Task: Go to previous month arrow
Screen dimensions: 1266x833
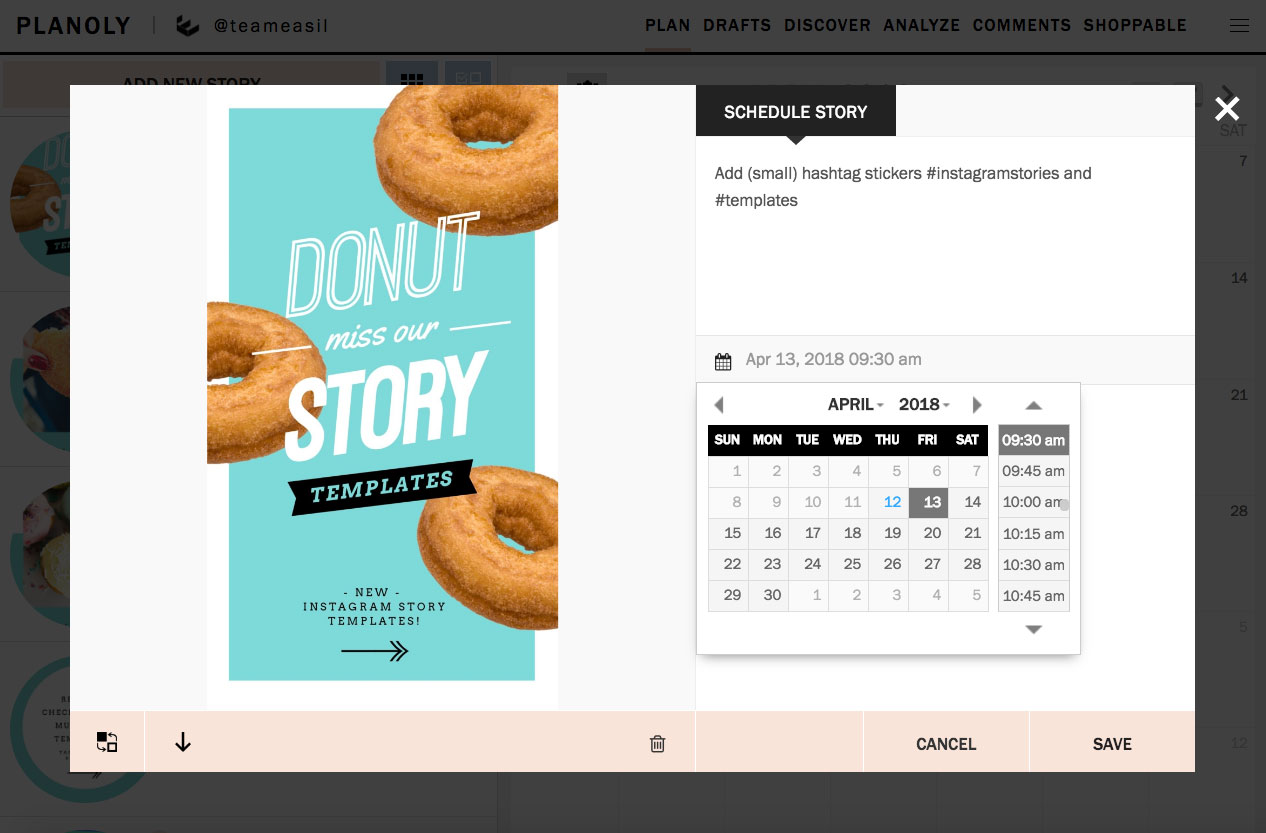Action: click(718, 405)
